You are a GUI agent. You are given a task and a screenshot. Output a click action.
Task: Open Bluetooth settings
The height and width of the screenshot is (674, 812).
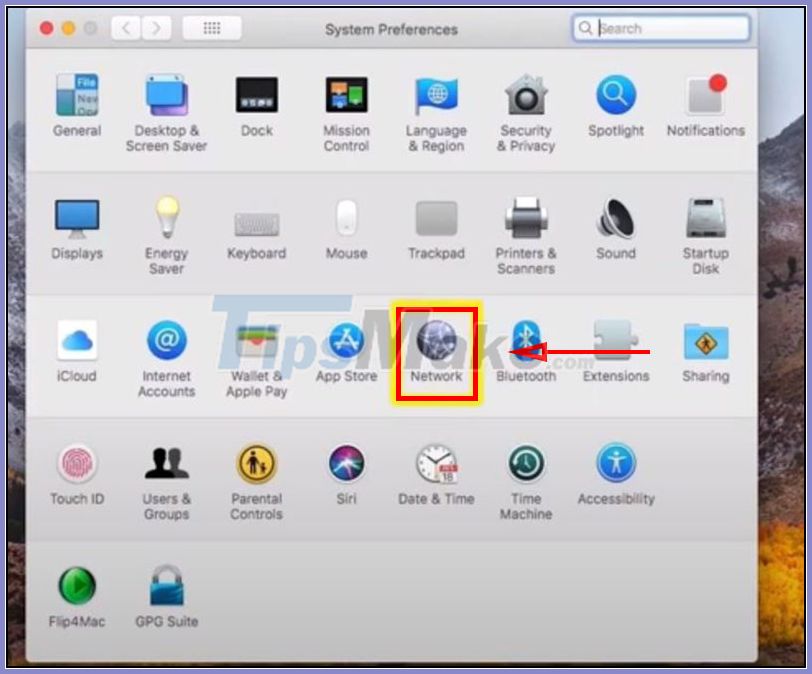[x=526, y=340]
